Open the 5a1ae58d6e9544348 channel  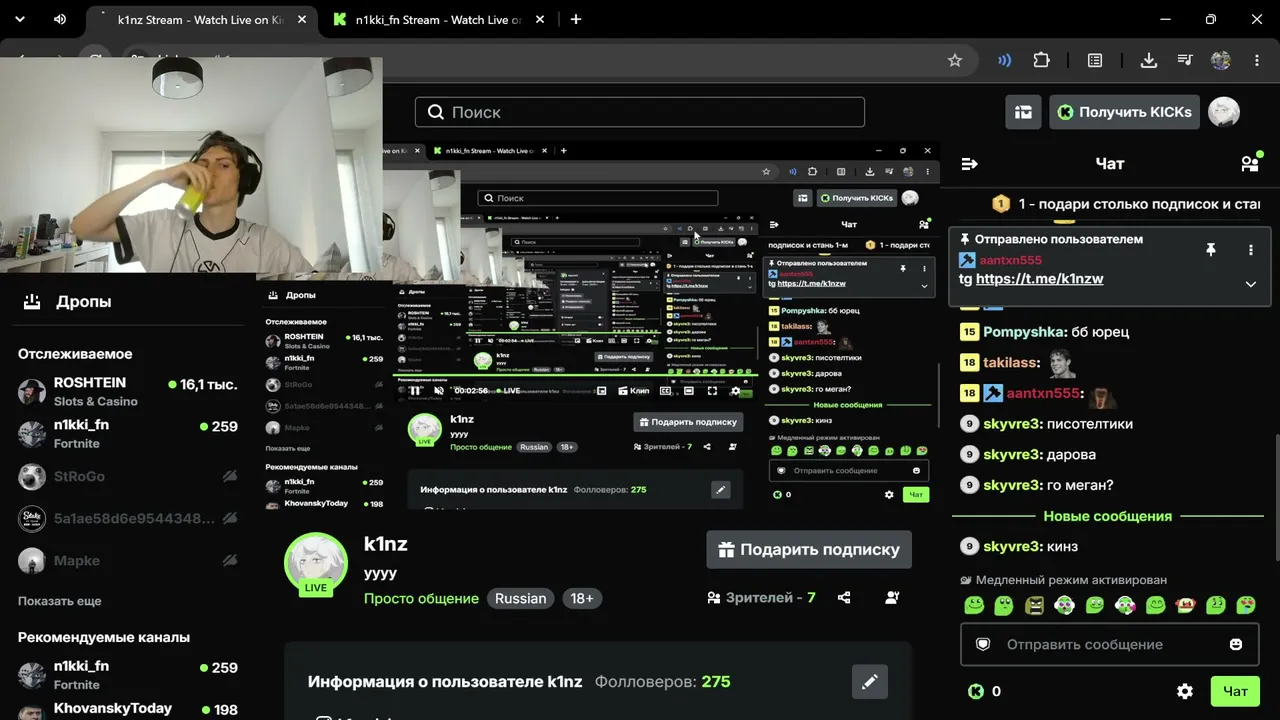point(127,518)
